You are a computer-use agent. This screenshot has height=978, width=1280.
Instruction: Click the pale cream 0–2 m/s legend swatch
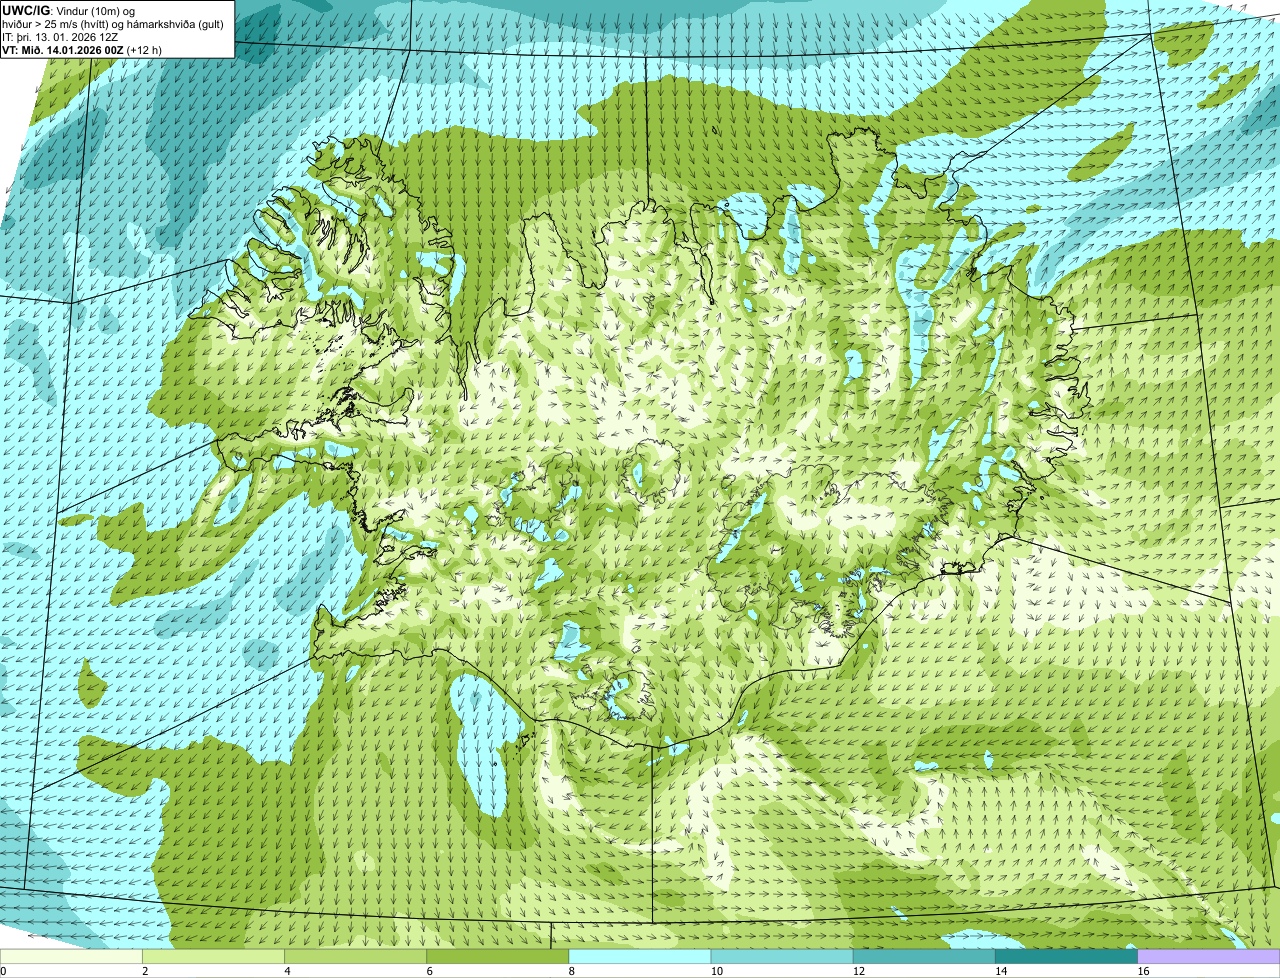pyautogui.click(x=71, y=957)
